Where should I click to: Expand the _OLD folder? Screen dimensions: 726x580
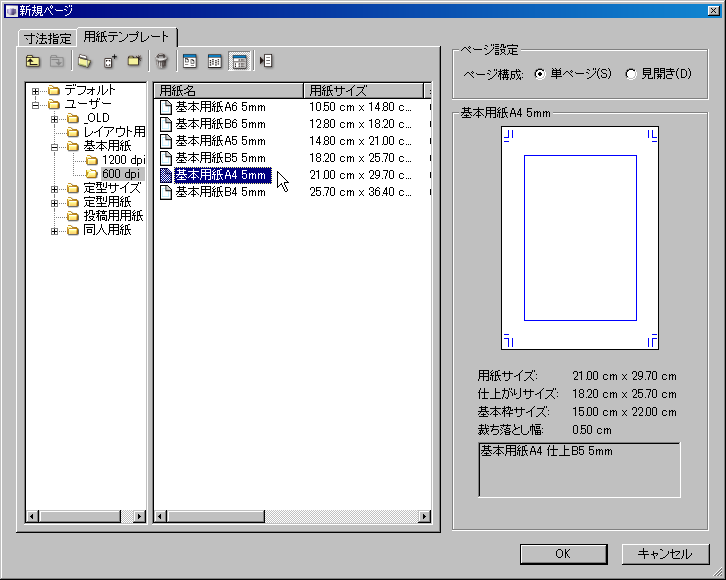pos(54,119)
